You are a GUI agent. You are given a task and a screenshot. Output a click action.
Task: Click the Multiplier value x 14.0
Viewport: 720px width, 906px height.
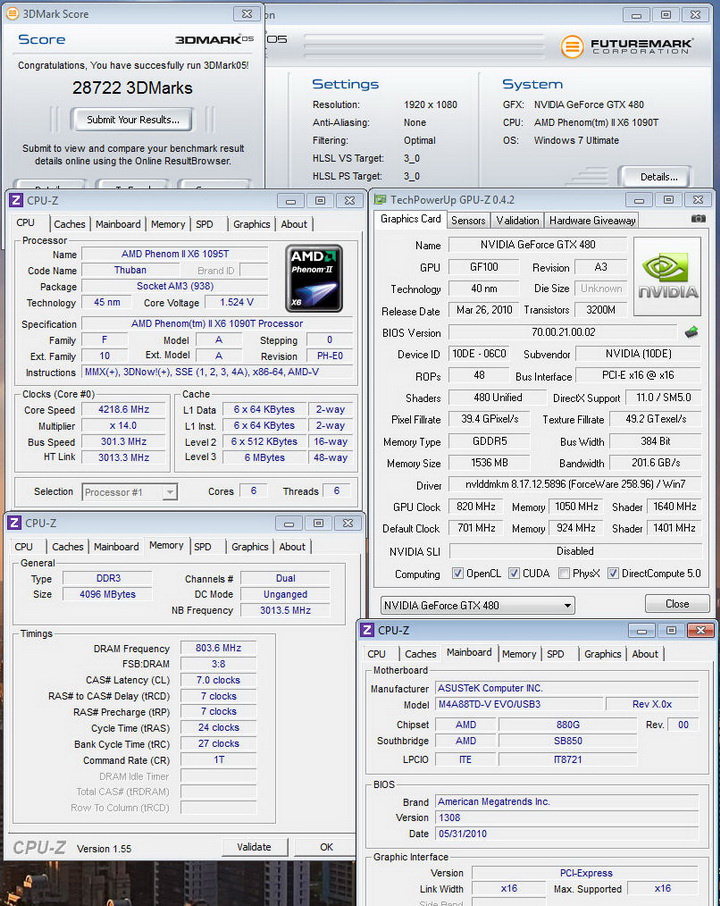click(124, 425)
